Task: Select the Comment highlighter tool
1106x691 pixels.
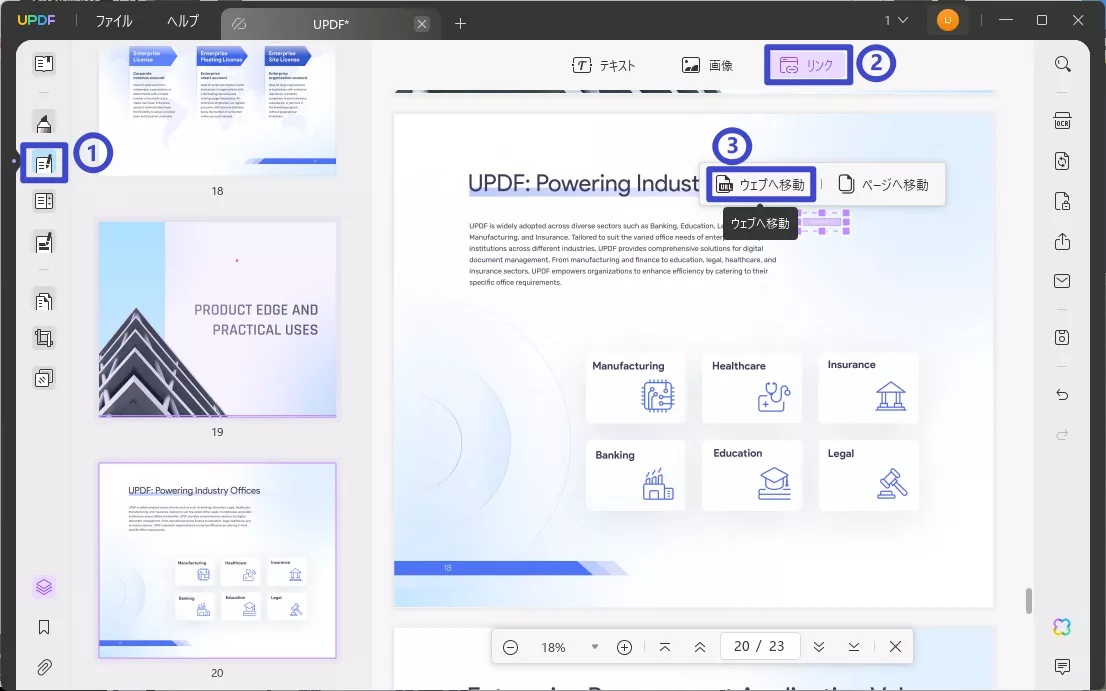Action: point(44,123)
